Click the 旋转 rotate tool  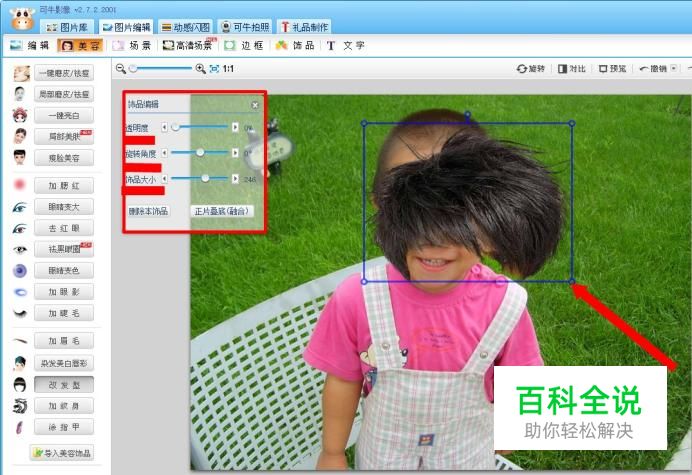pos(531,69)
